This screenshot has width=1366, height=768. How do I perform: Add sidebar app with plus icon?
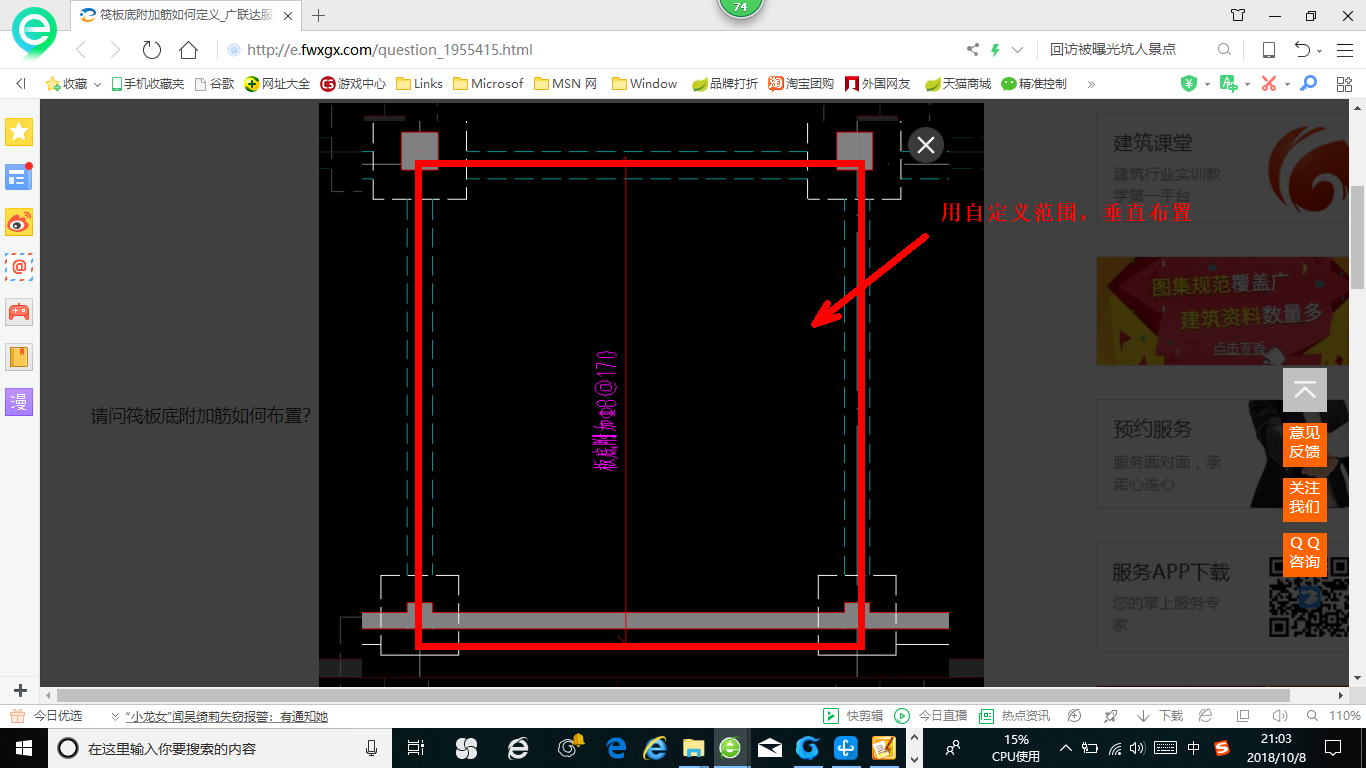(x=20, y=690)
